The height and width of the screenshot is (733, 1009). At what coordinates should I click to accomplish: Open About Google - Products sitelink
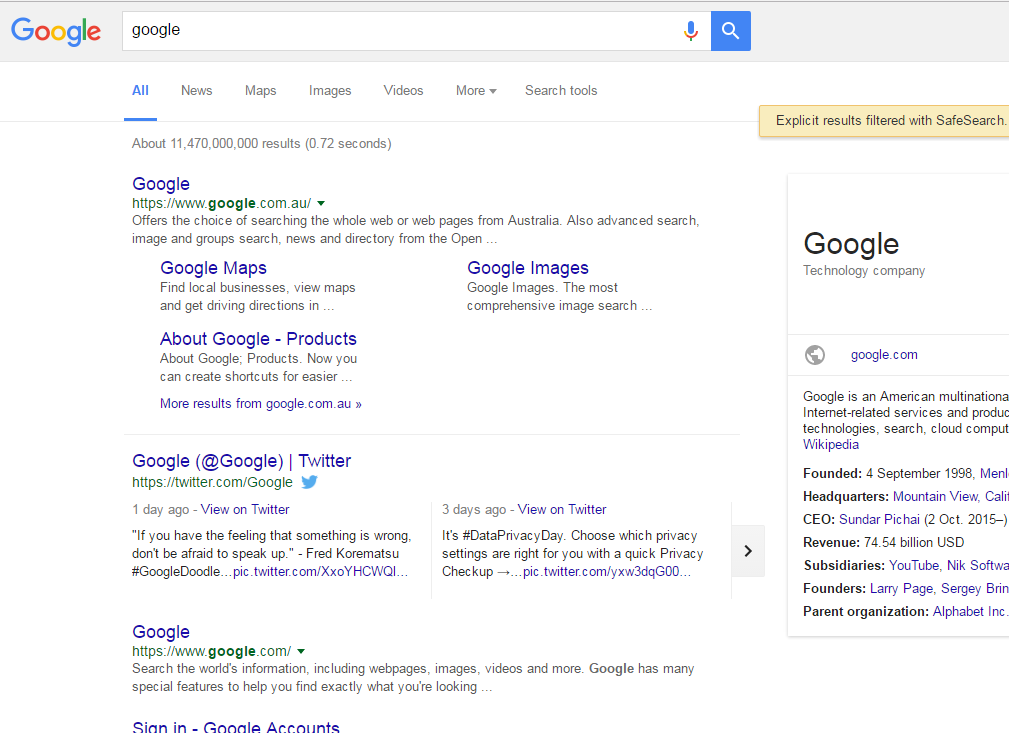258,339
